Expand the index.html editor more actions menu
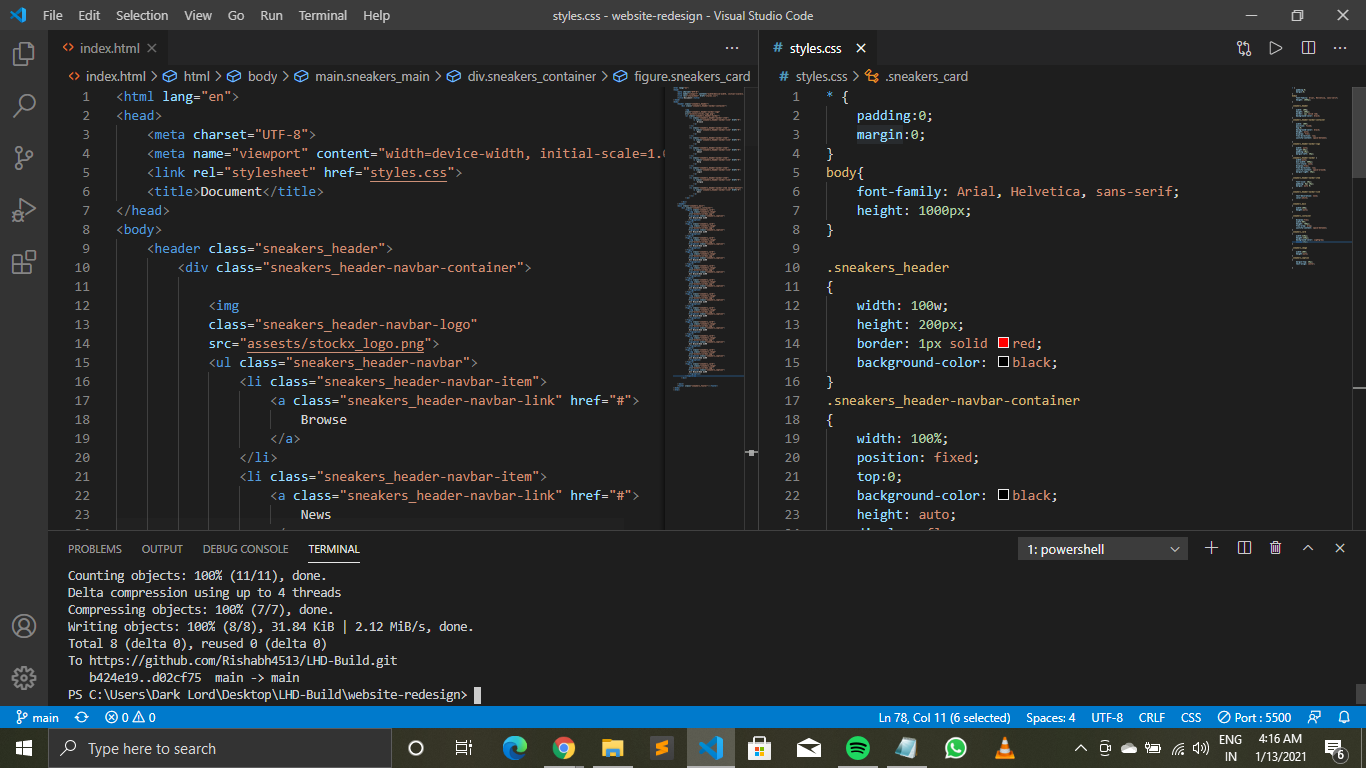Viewport: 1366px width, 768px height. [x=732, y=48]
